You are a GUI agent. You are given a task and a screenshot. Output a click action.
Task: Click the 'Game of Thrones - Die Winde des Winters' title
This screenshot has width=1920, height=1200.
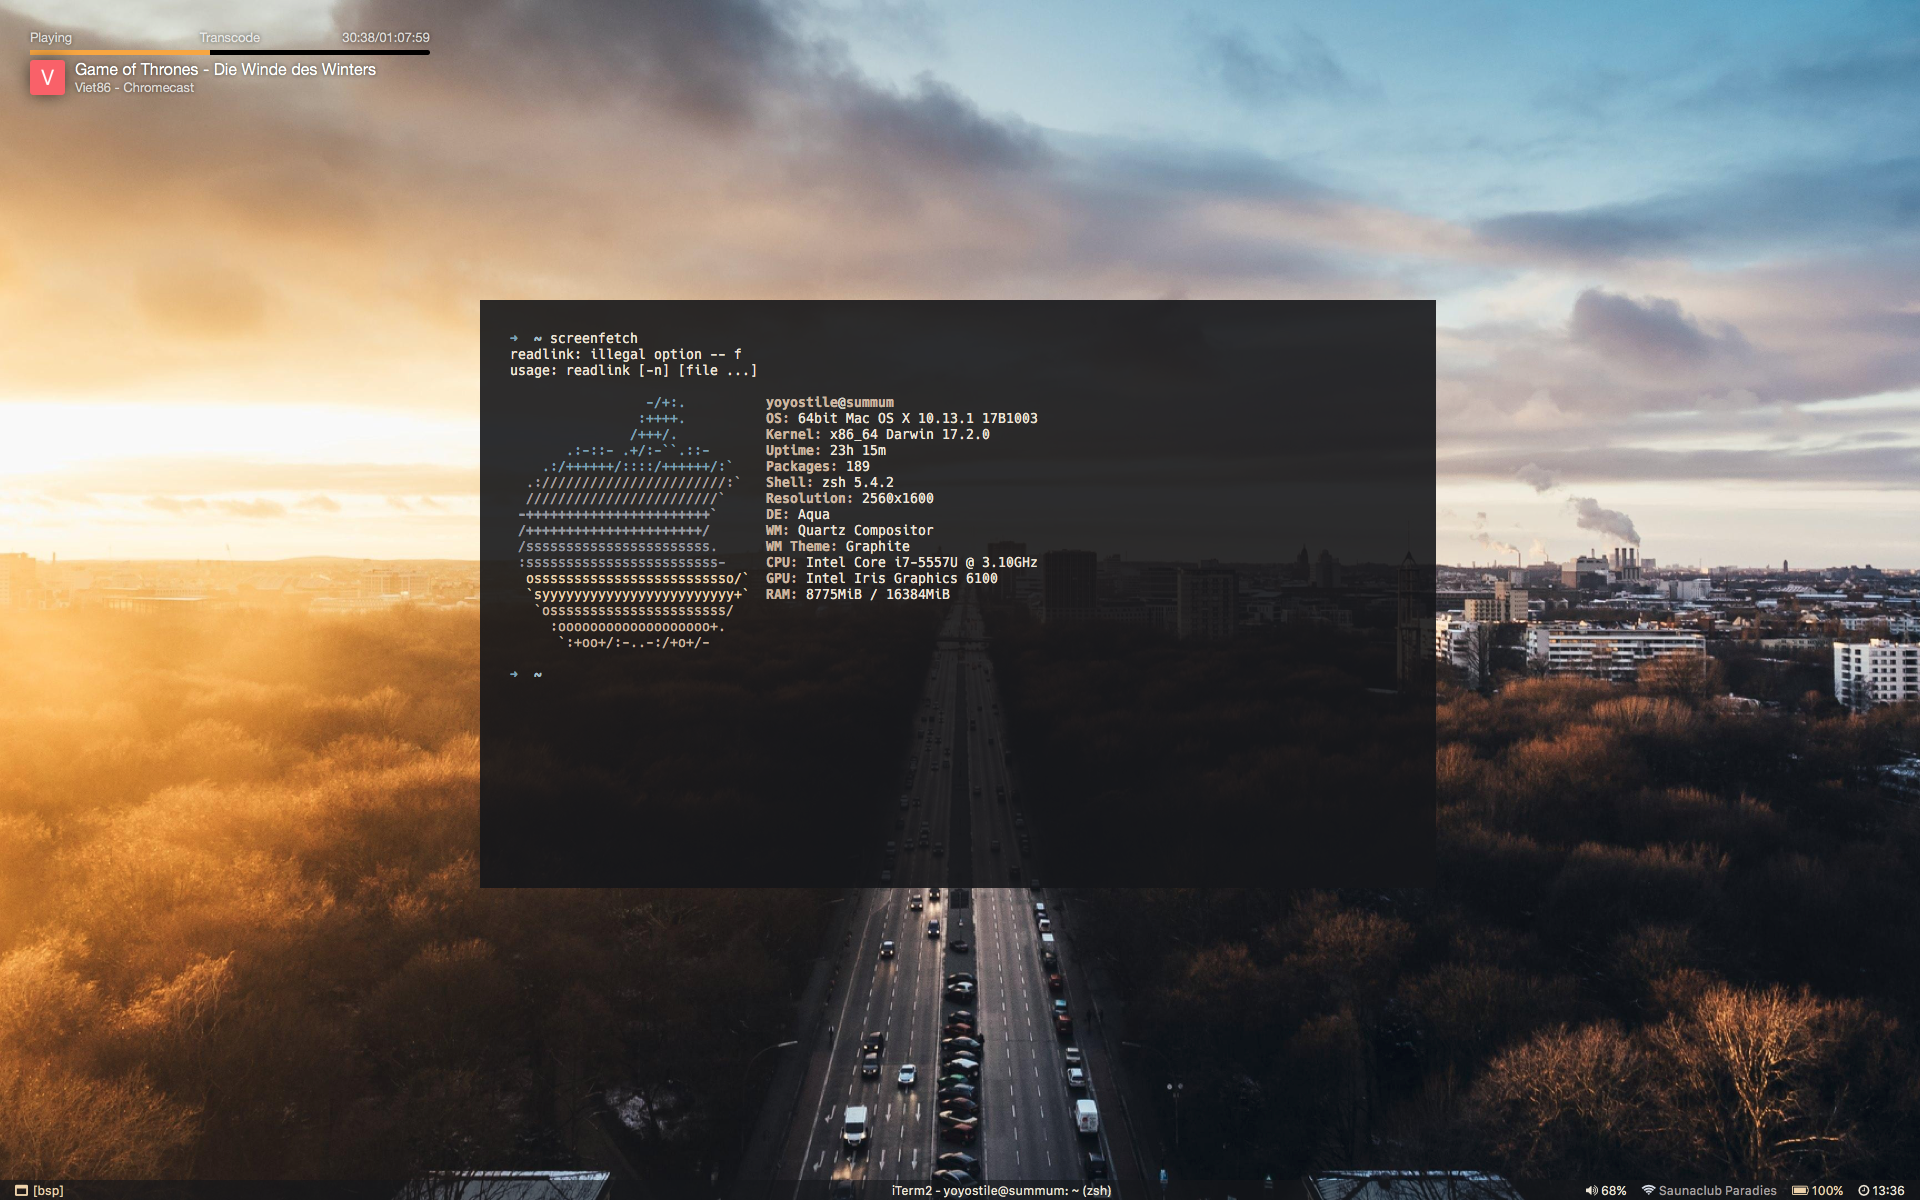225,69
